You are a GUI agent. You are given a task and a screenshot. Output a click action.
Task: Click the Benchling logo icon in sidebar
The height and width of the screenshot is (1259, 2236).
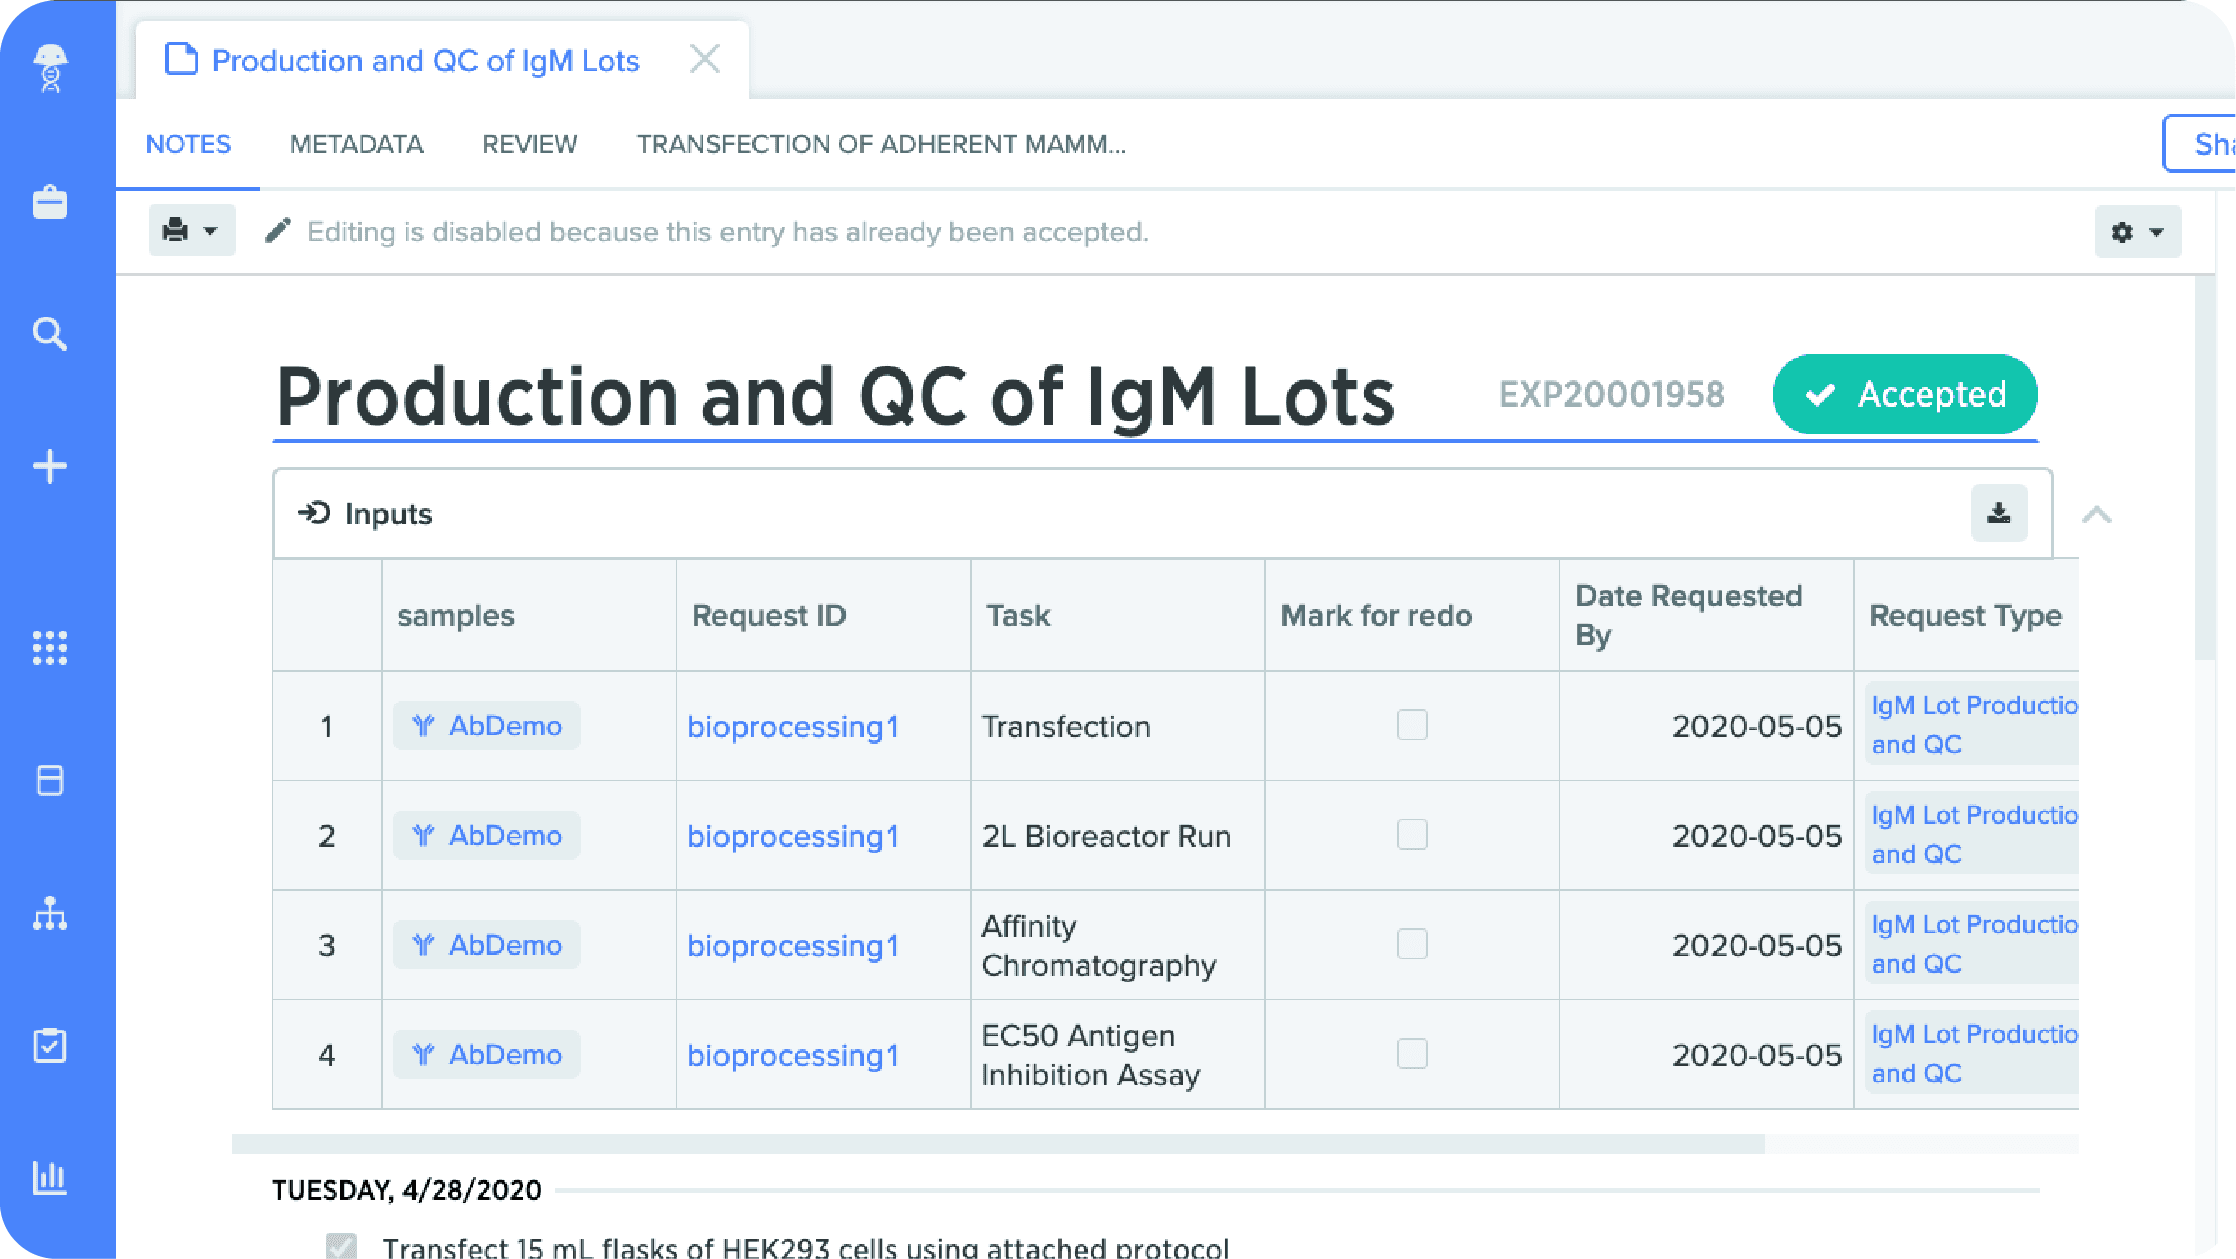(x=50, y=68)
